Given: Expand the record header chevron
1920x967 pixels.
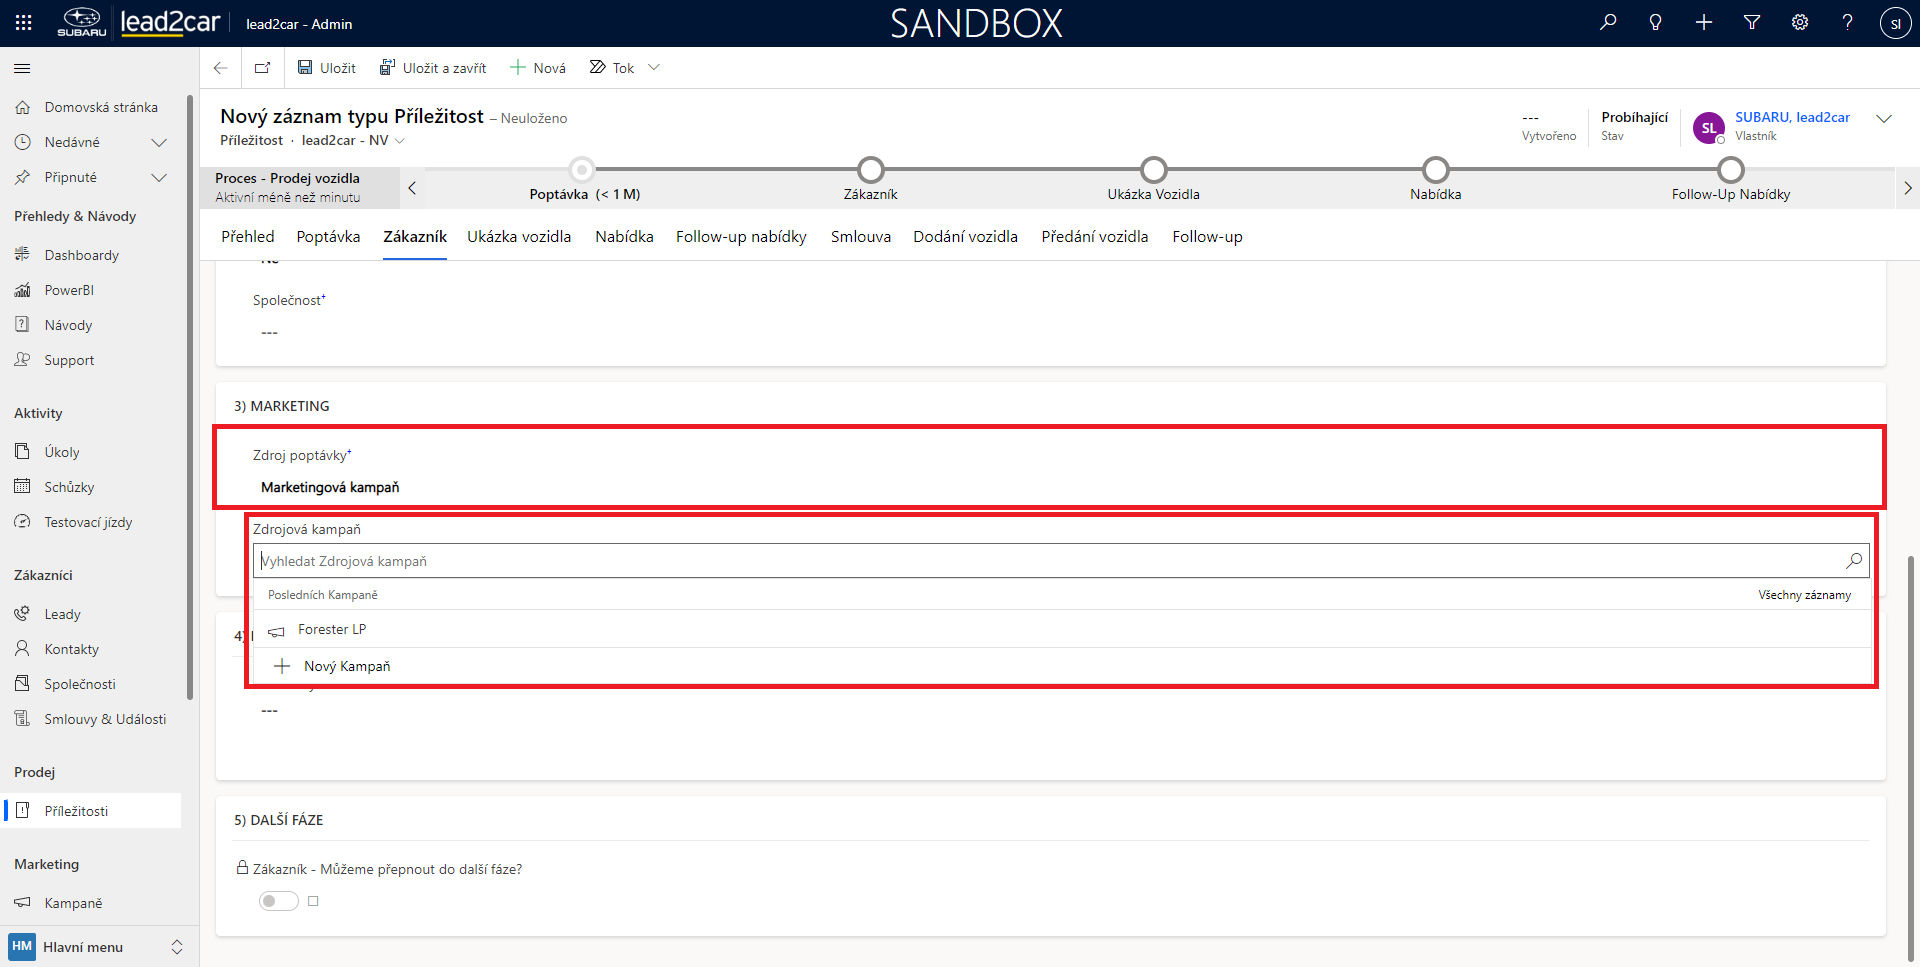Looking at the screenshot, I should click(x=1884, y=119).
